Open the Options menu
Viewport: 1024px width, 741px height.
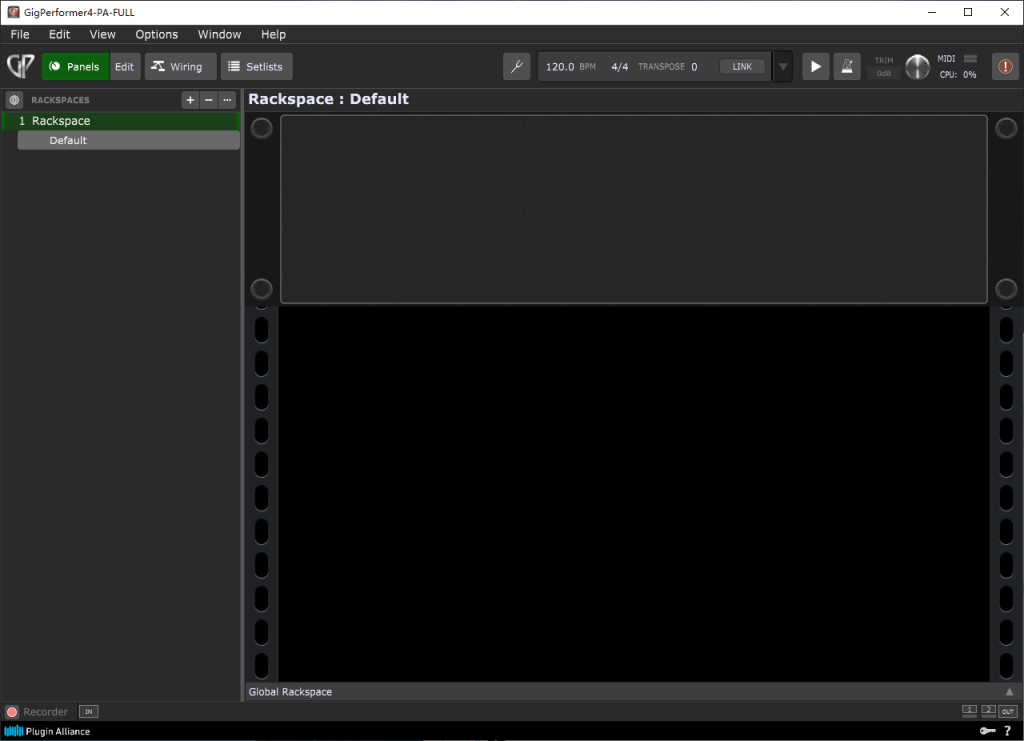(157, 35)
